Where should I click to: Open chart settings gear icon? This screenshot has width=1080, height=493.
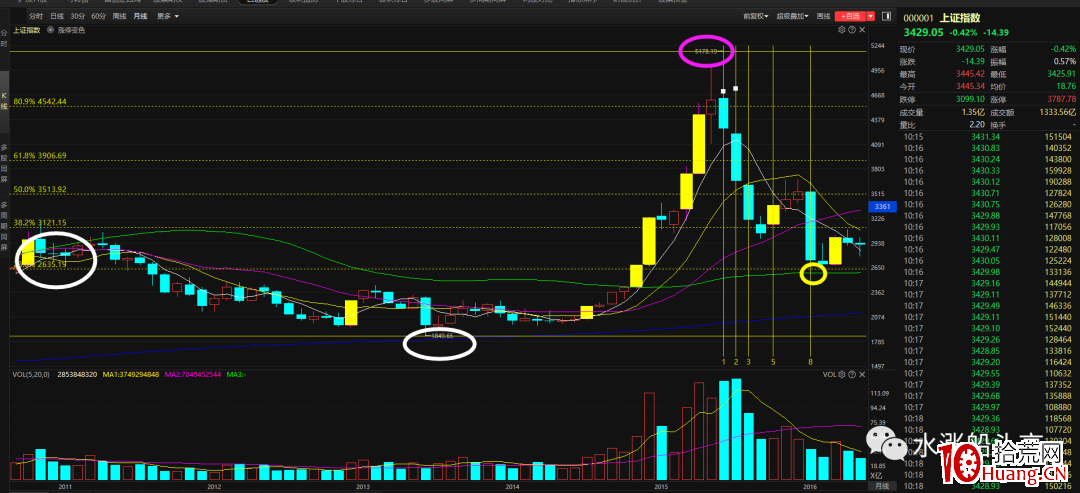[844, 31]
